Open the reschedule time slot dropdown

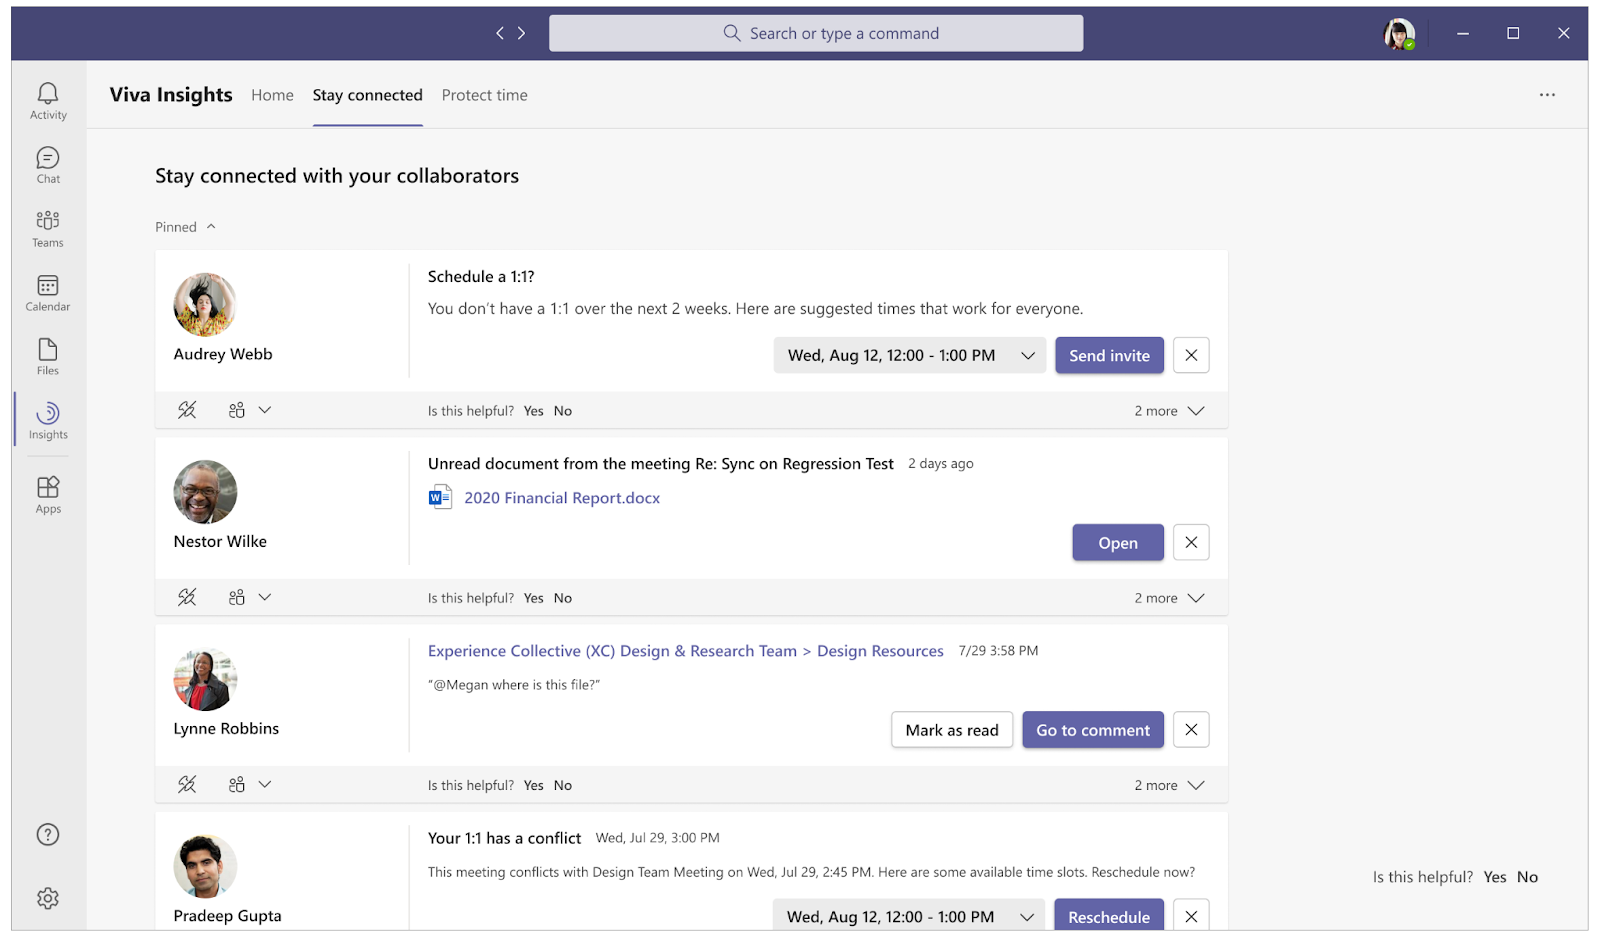(x=909, y=915)
